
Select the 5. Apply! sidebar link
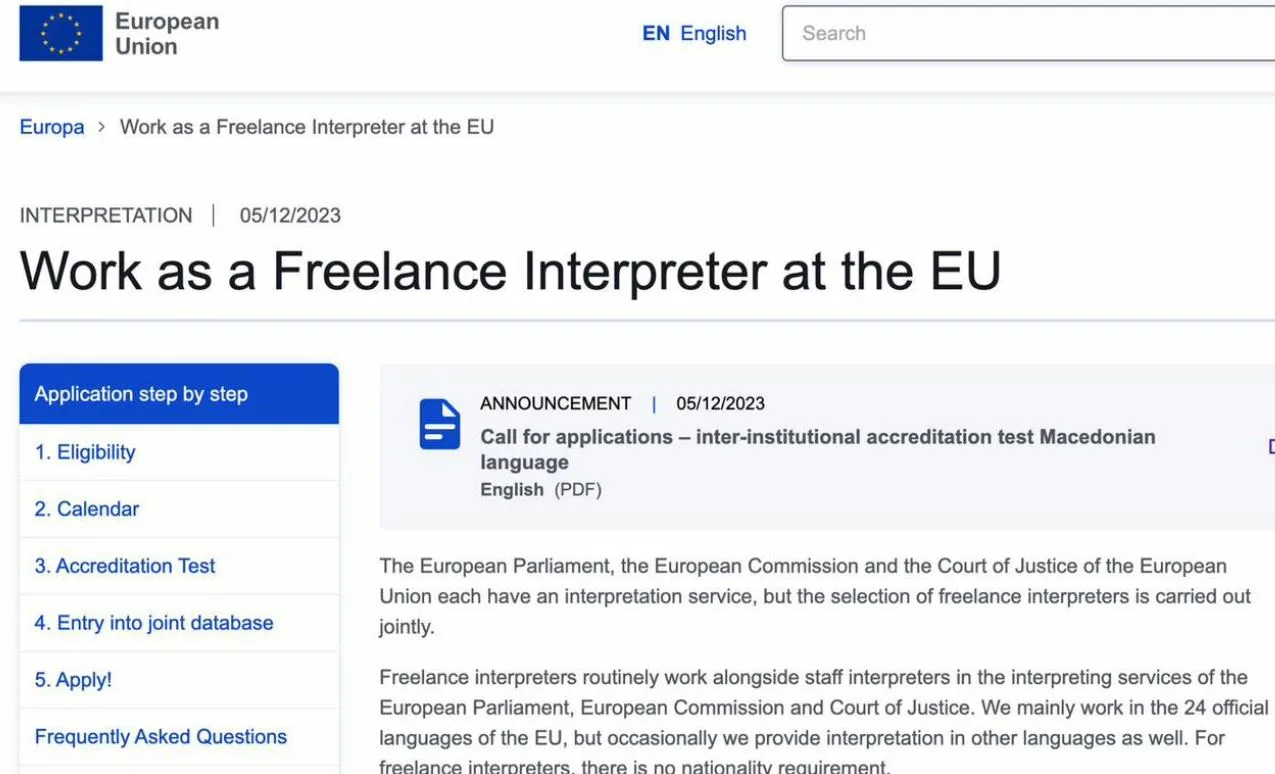pos(179,680)
